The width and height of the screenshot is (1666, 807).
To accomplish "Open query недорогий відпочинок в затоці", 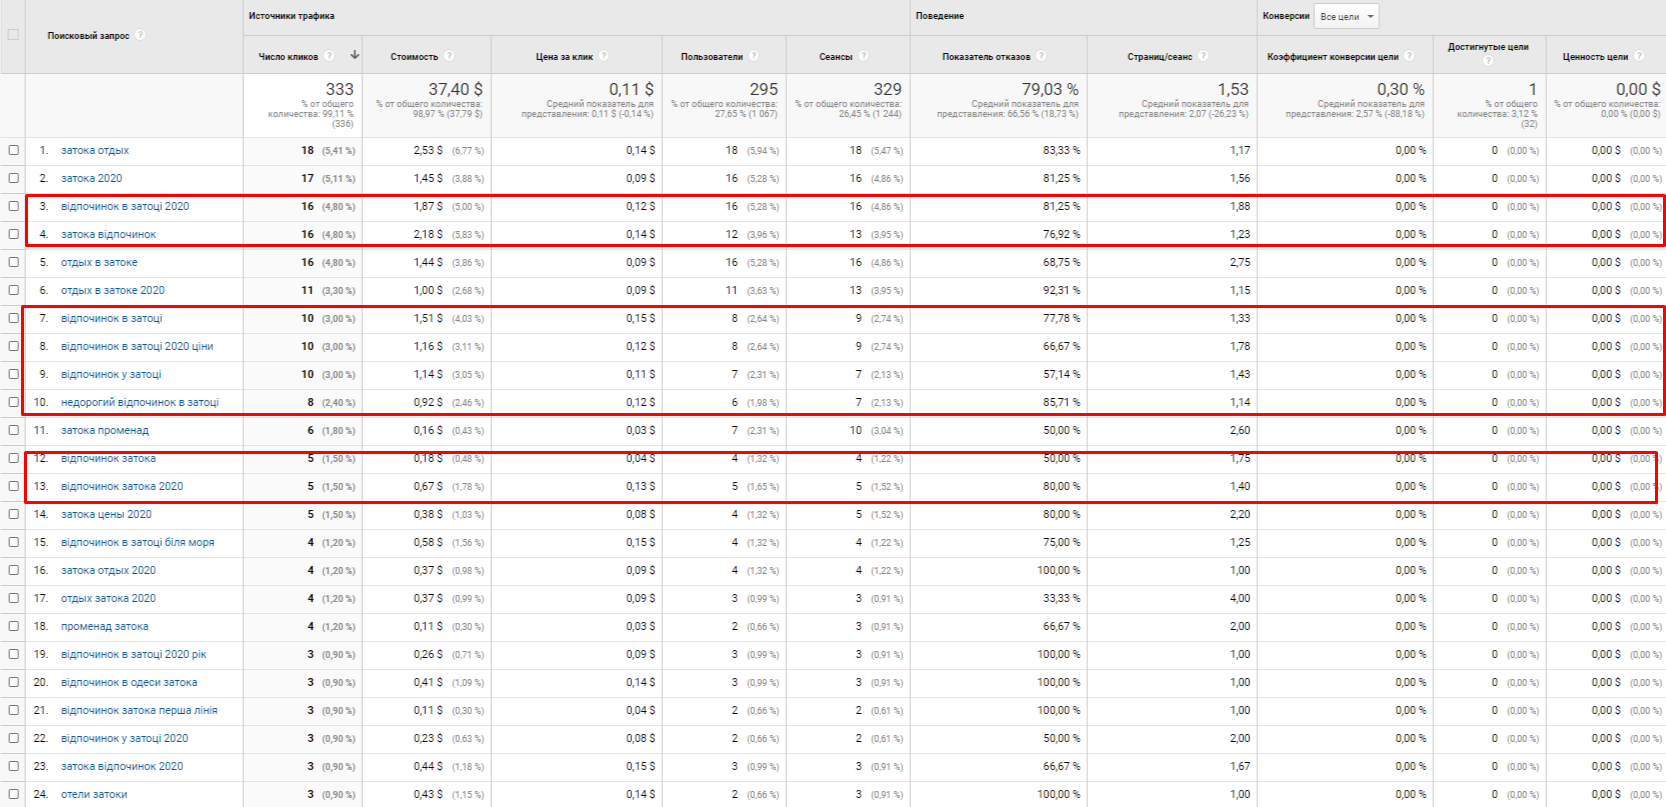I will [140, 402].
